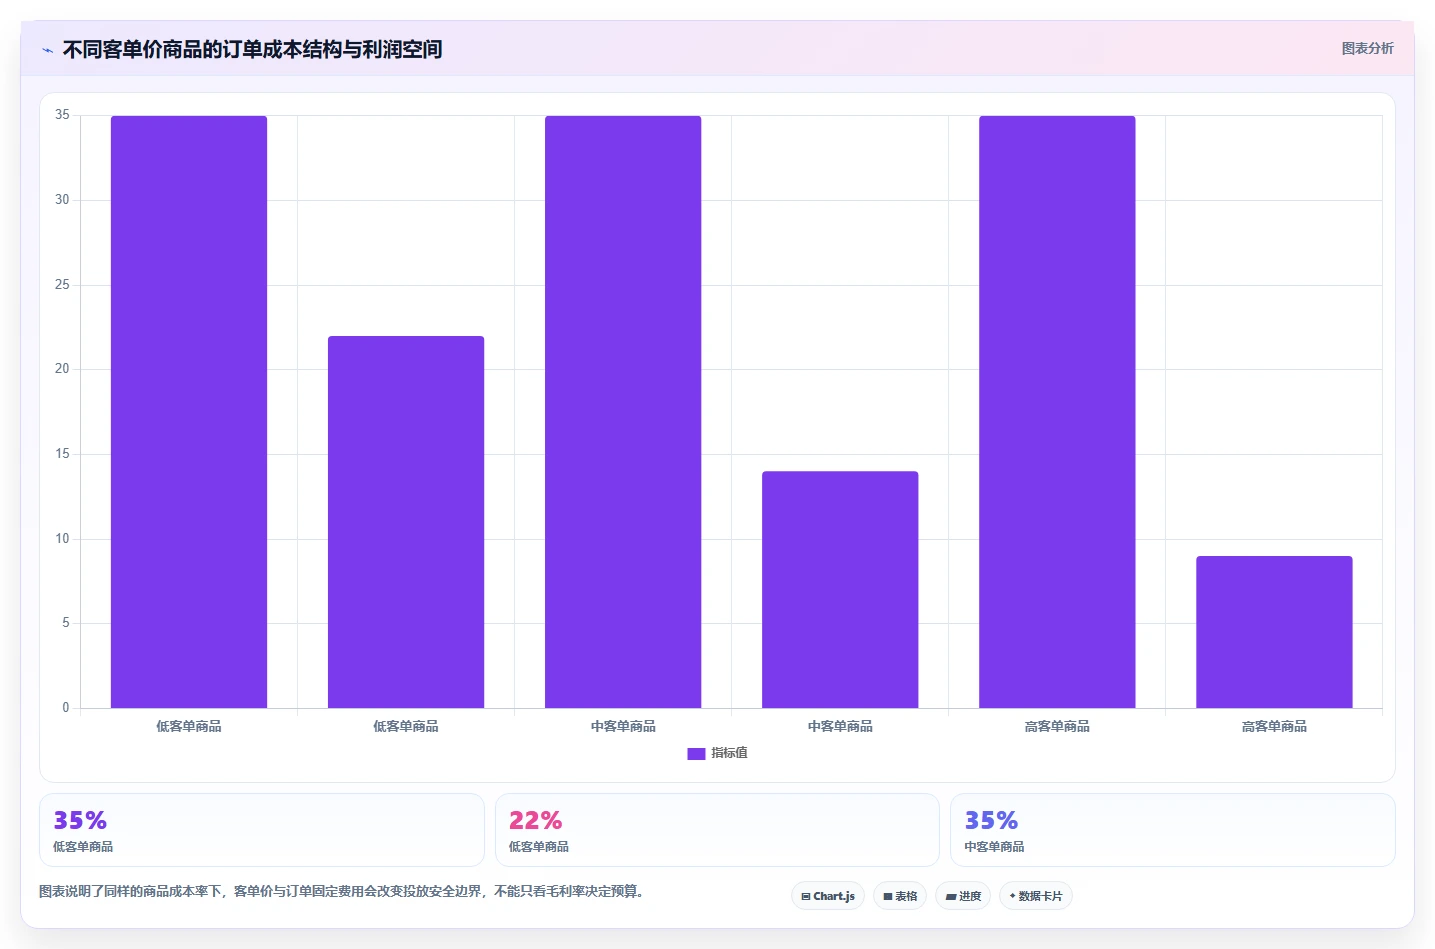Click the y-axis value 25
The height and width of the screenshot is (949, 1435).
pyautogui.click(x=62, y=285)
